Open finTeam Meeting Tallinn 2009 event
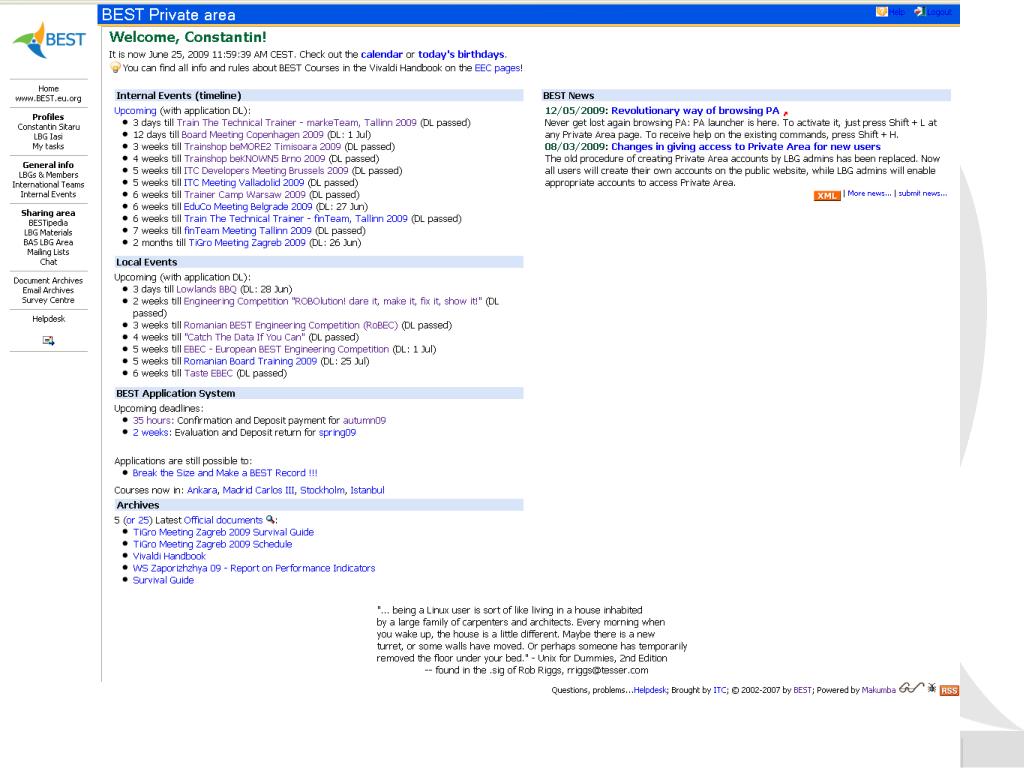This screenshot has height=768, width=1024. pos(248,231)
